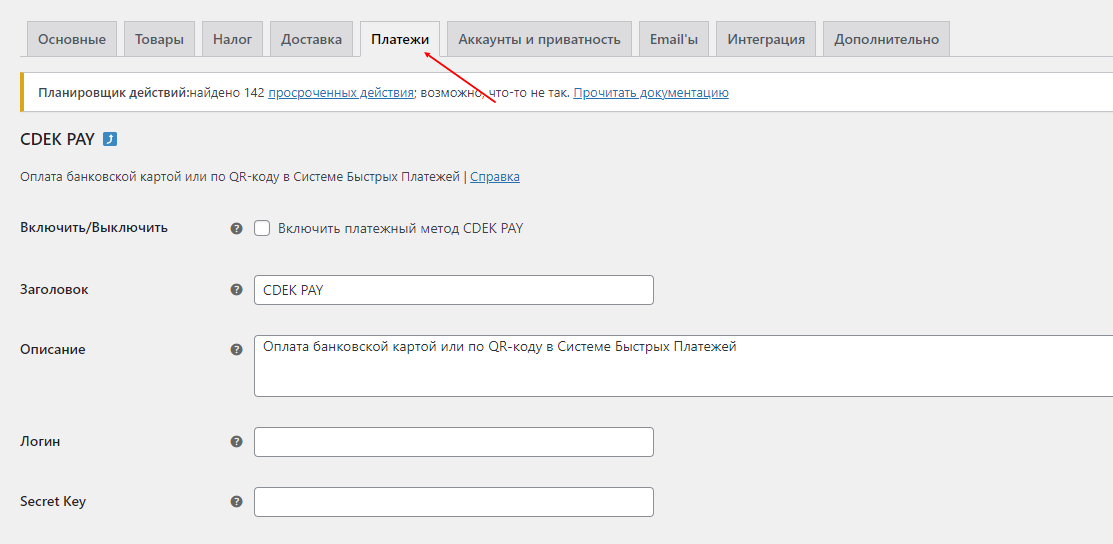
Task: Click help icon next to Заголовок
Action: tap(237, 290)
